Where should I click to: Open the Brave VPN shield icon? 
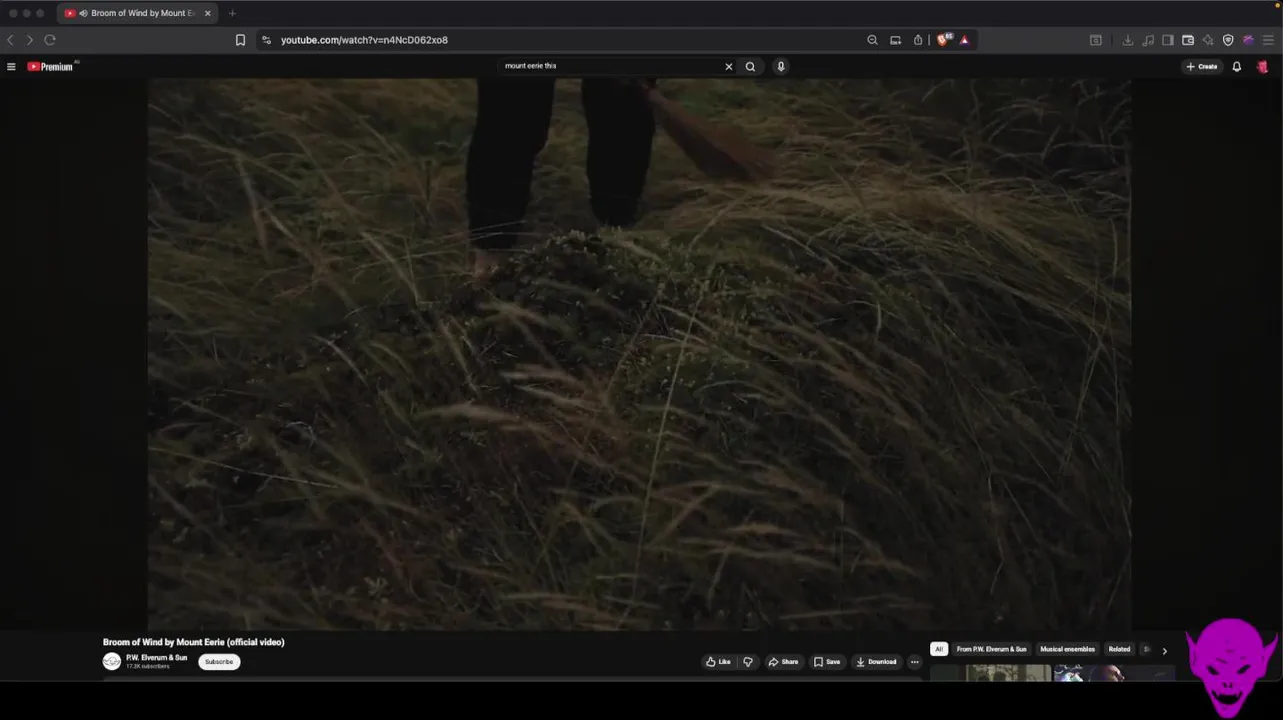[1228, 40]
